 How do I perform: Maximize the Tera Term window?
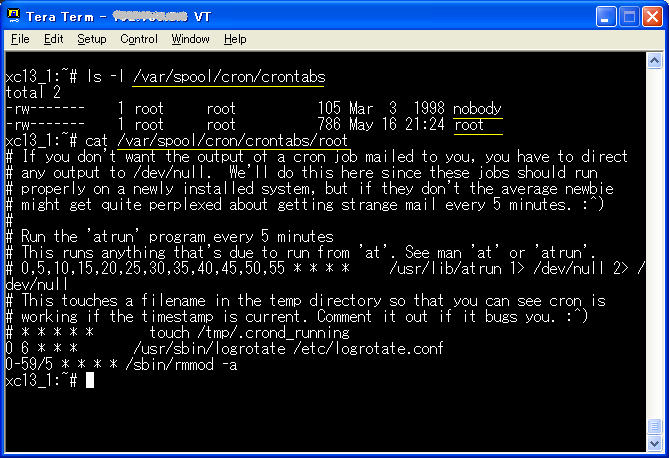pos(630,17)
